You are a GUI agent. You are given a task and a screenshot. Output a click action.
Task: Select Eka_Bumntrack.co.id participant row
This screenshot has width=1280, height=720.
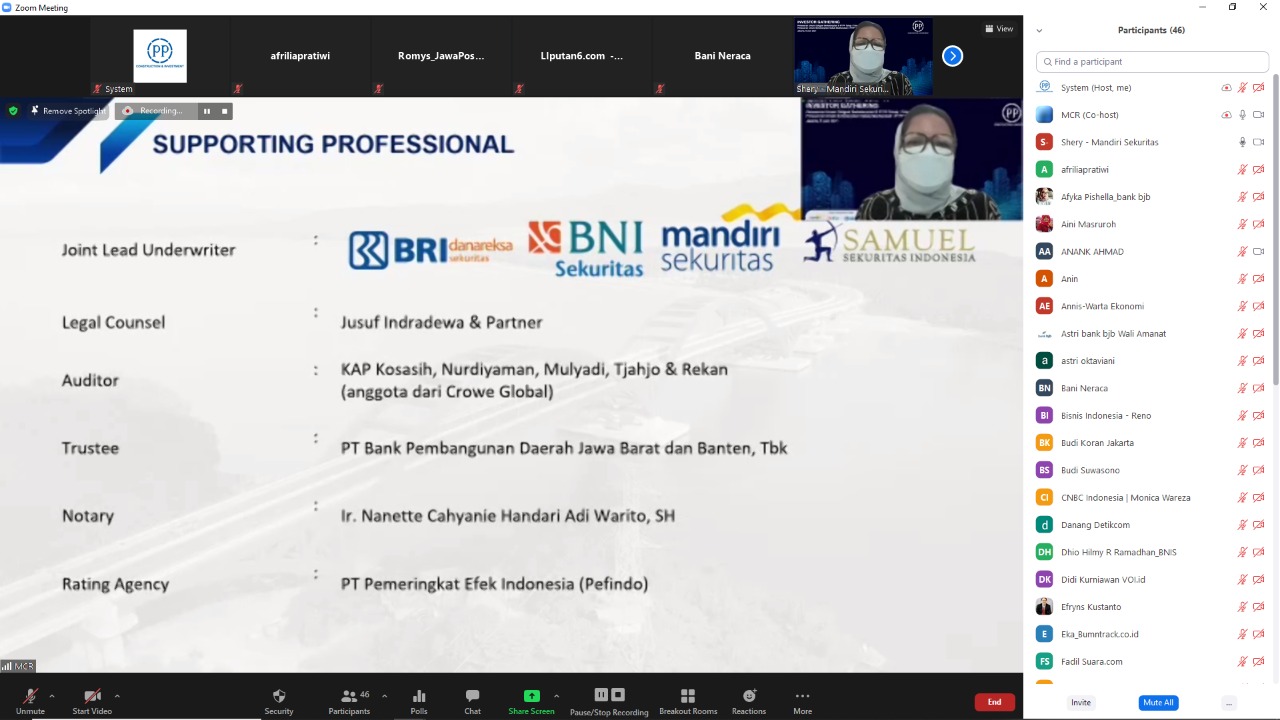coord(1152,634)
